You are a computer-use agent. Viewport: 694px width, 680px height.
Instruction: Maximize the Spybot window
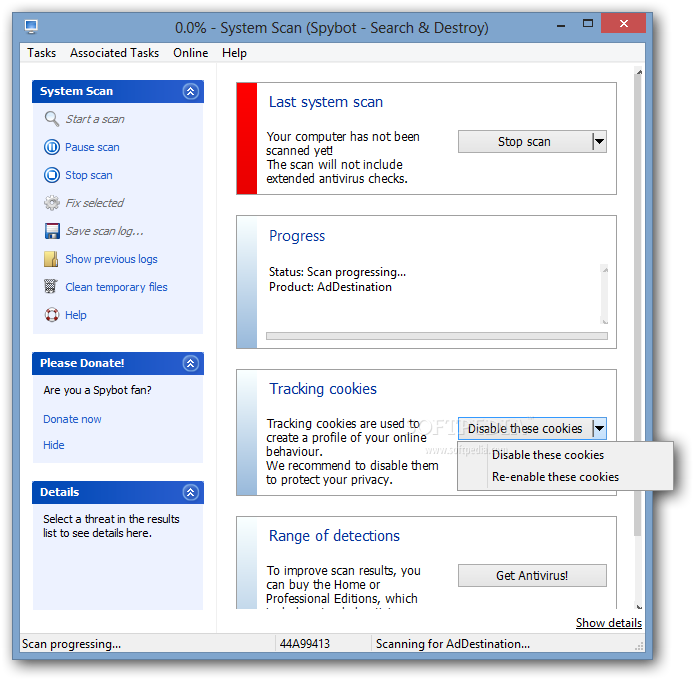click(x=588, y=24)
